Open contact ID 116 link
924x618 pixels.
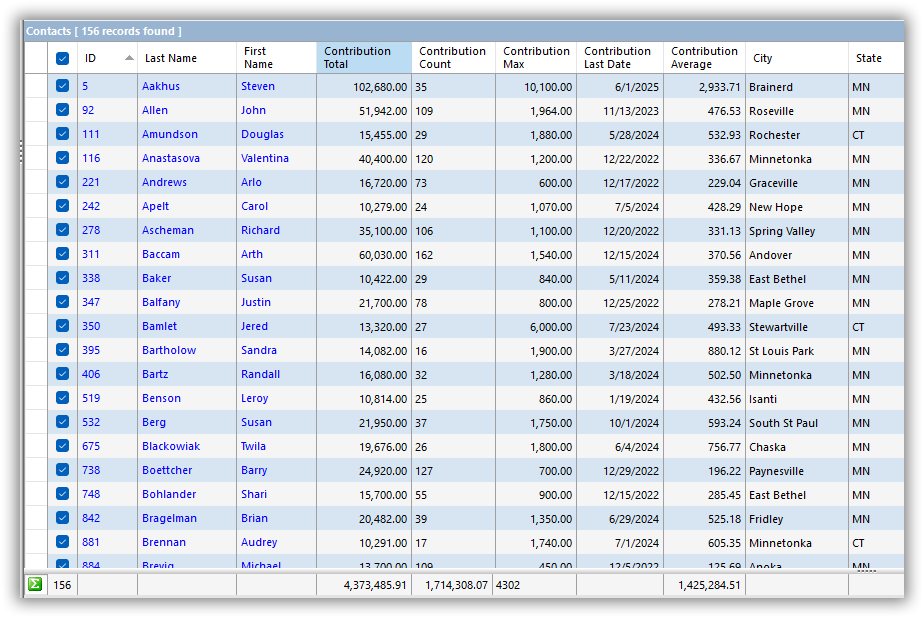click(91, 159)
